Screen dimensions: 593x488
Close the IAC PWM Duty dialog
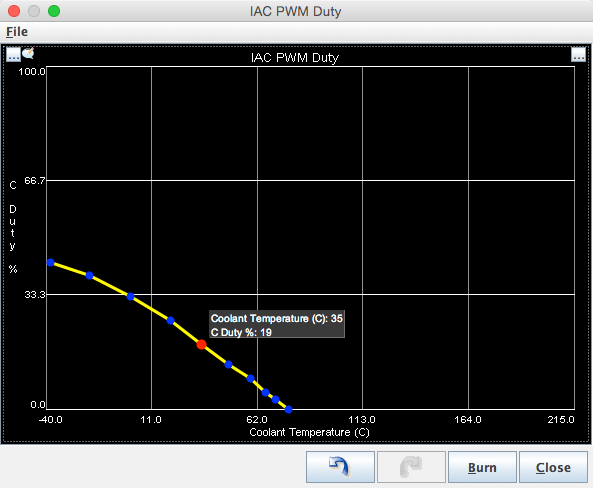point(553,467)
